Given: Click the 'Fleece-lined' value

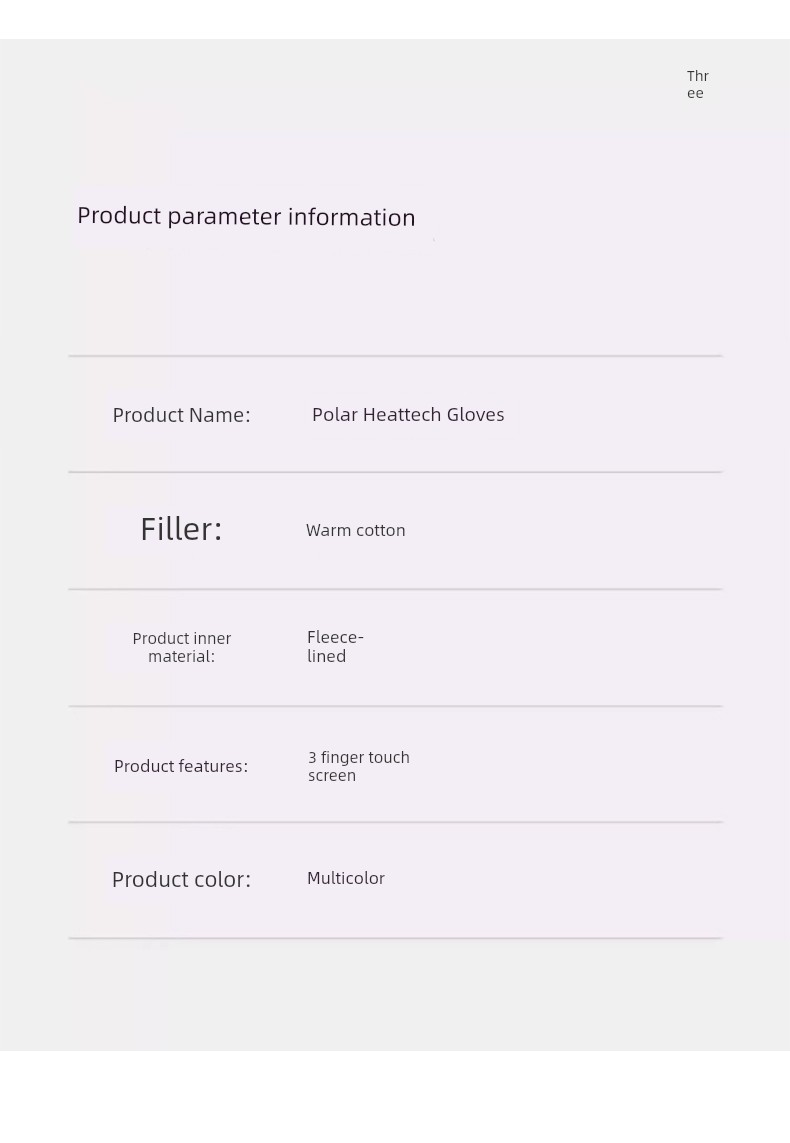Looking at the screenshot, I should [335, 647].
